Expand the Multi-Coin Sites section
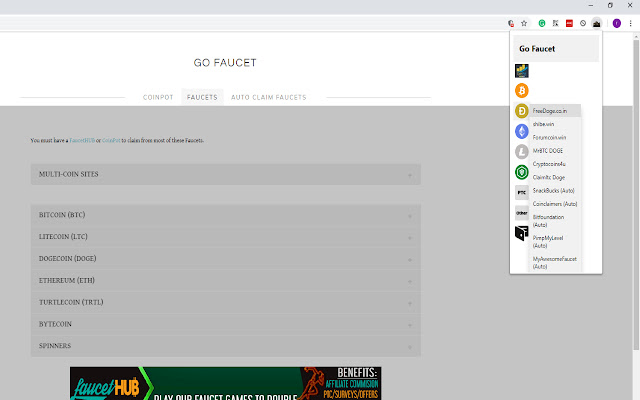This screenshot has width=640, height=400. point(225,175)
